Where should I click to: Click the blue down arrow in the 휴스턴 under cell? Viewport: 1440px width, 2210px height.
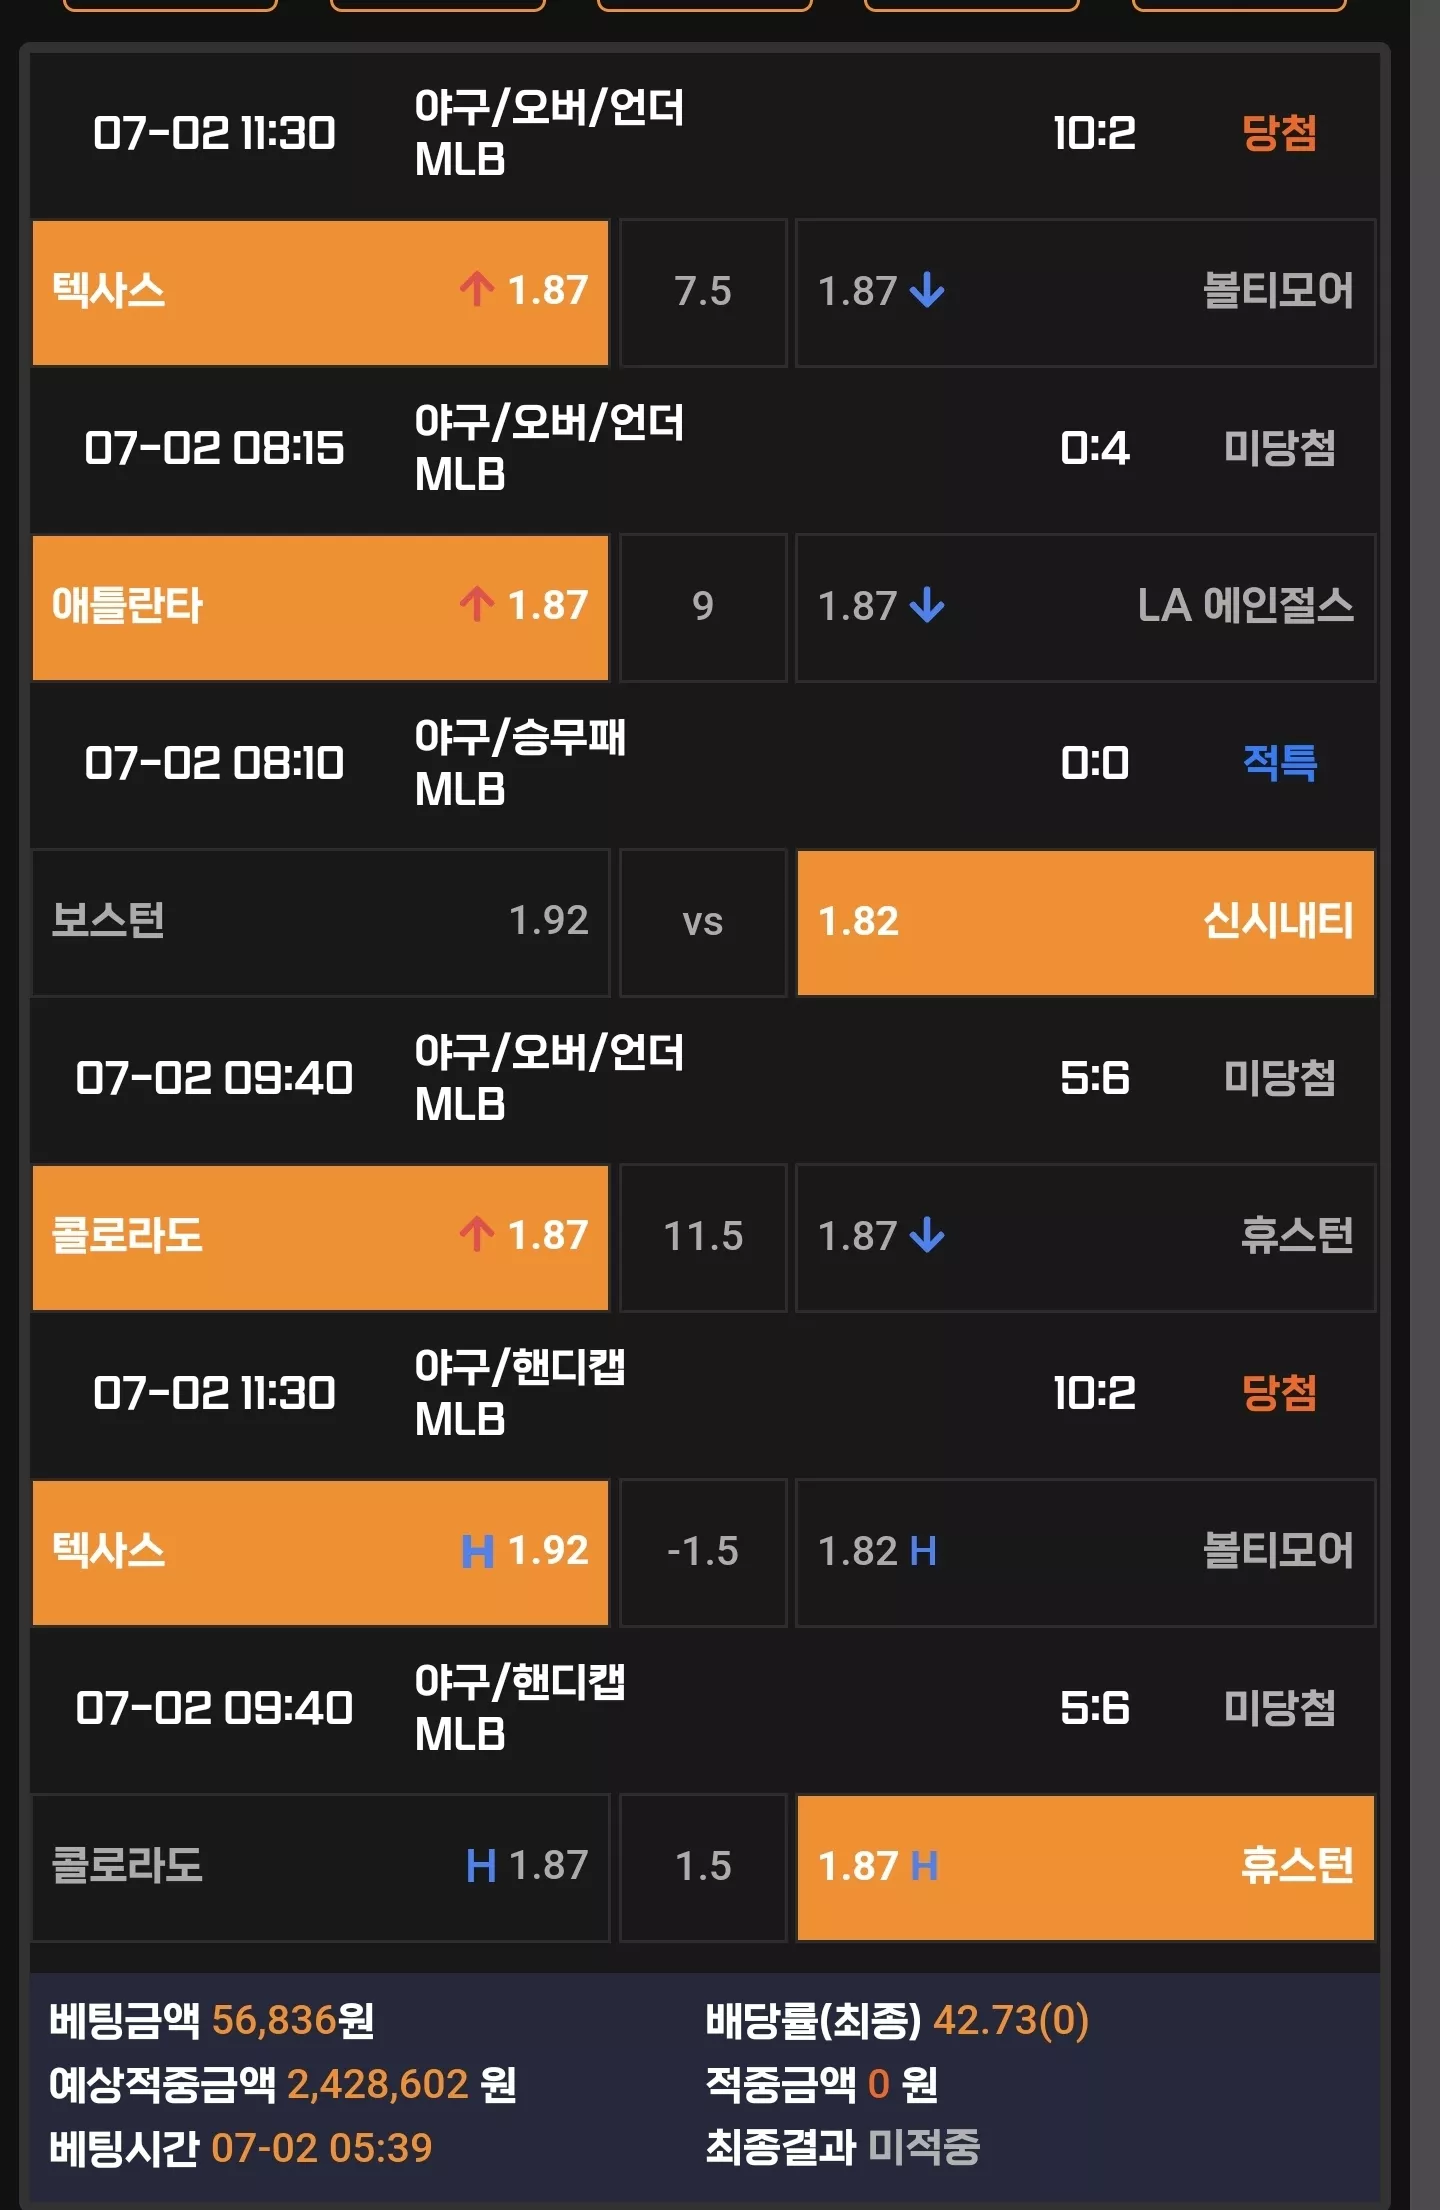tap(927, 1236)
